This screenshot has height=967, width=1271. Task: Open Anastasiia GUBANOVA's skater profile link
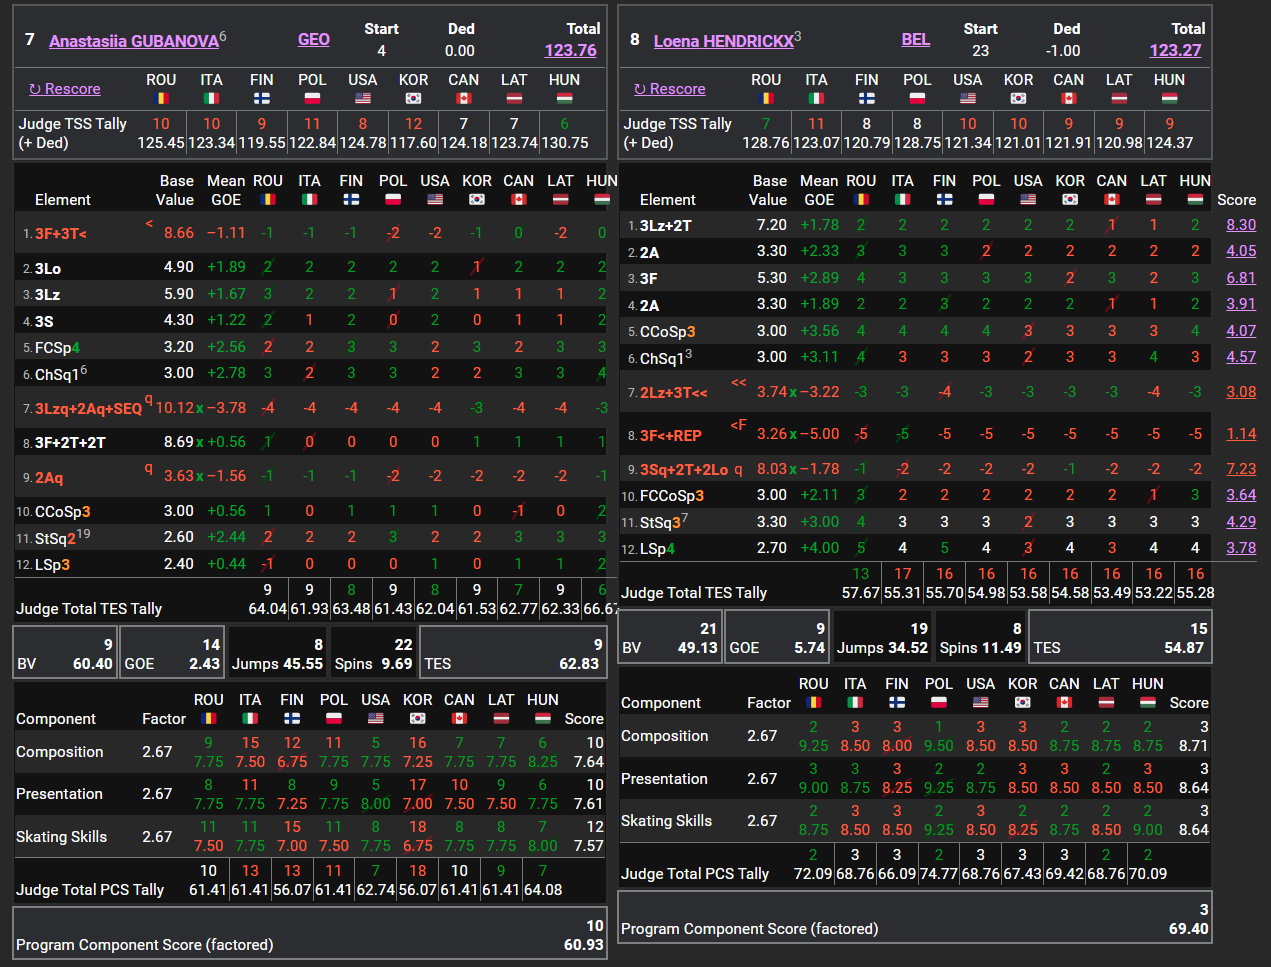click(134, 41)
